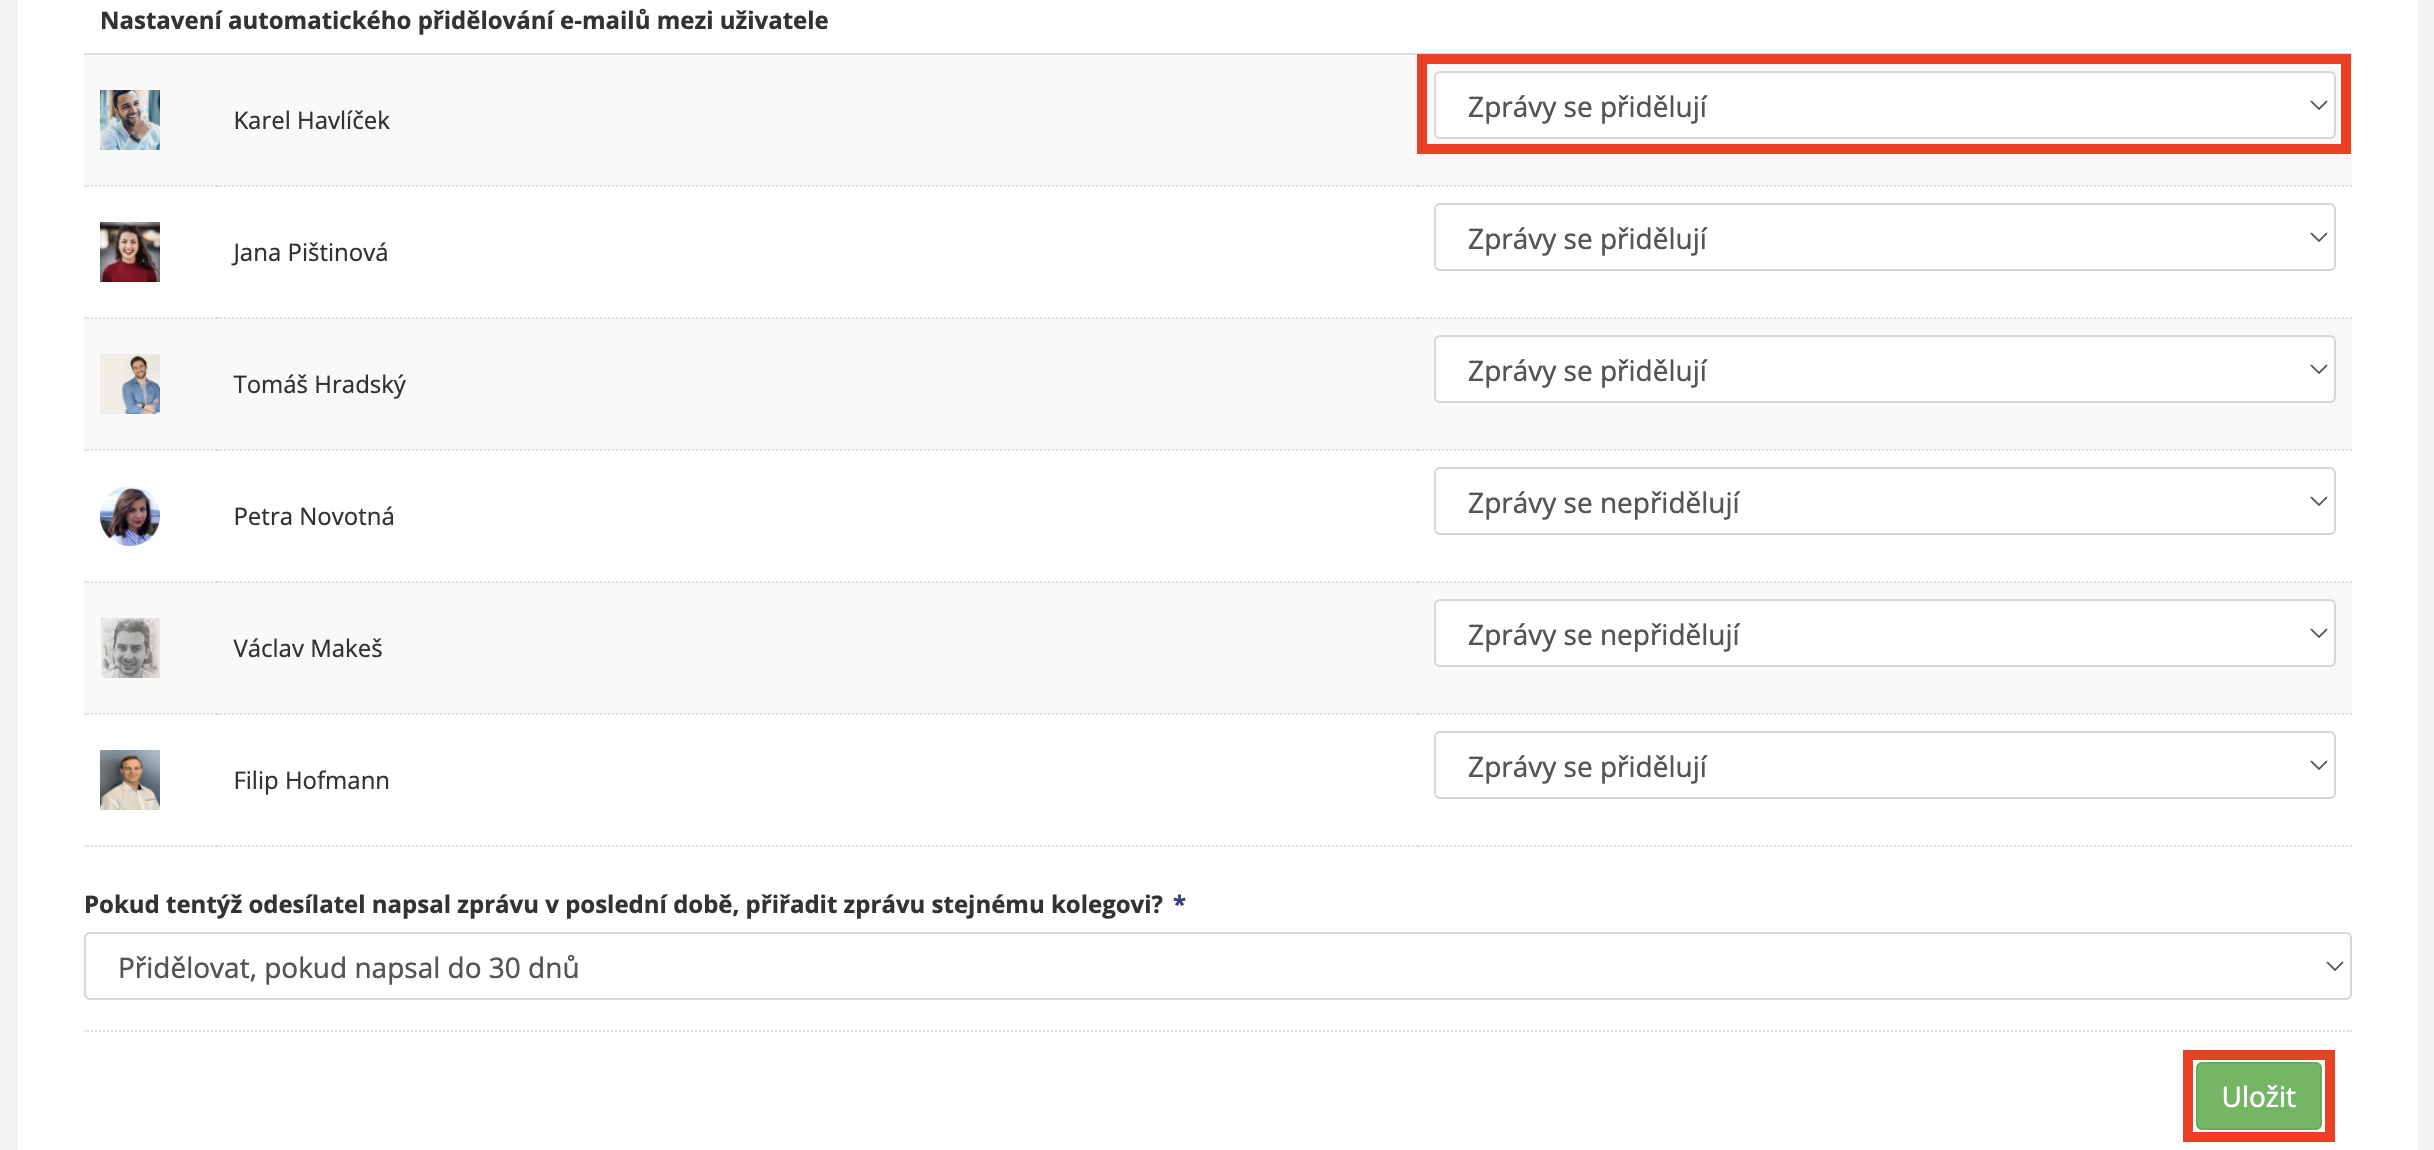2434x1150 pixels.
Task: Click Filip Hofmann's avatar photo
Action: pyautogui.click(x=130, y=780)
